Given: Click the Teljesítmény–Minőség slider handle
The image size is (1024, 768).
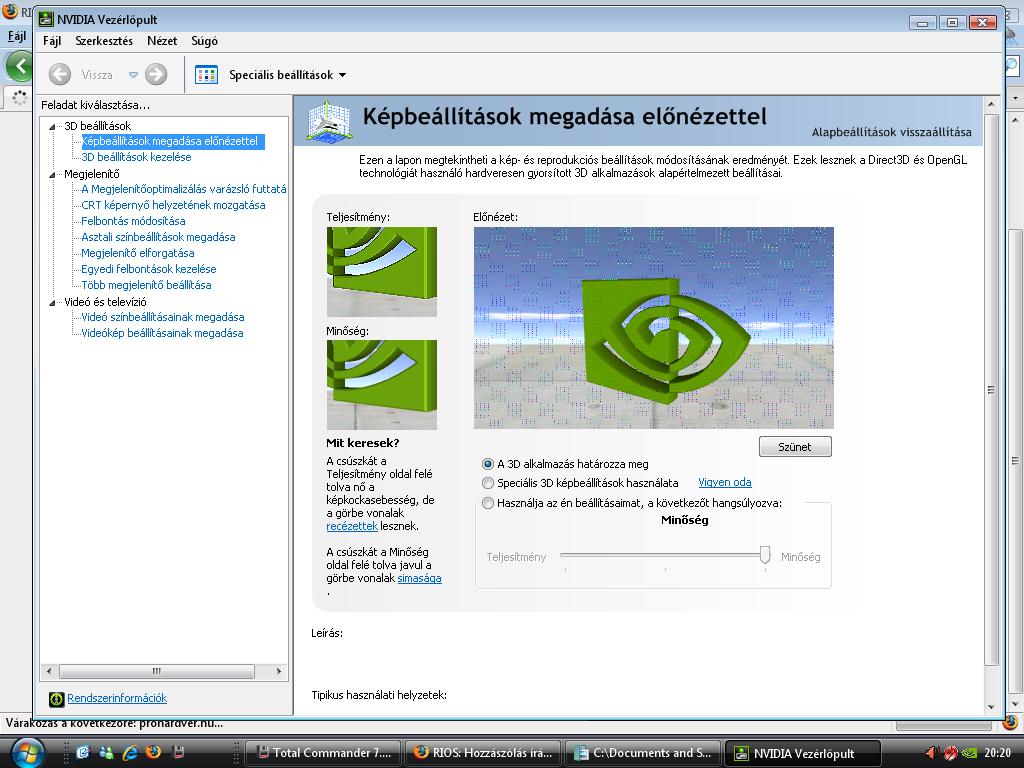Looking at the screenshot, I should [x=765, y=555].
